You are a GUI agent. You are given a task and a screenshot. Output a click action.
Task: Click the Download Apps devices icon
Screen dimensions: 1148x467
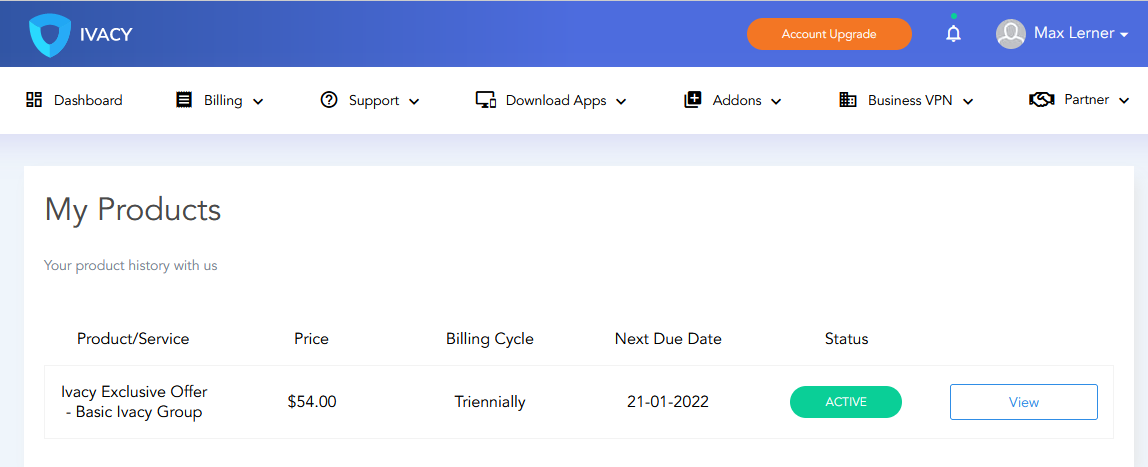pos(486,100)
